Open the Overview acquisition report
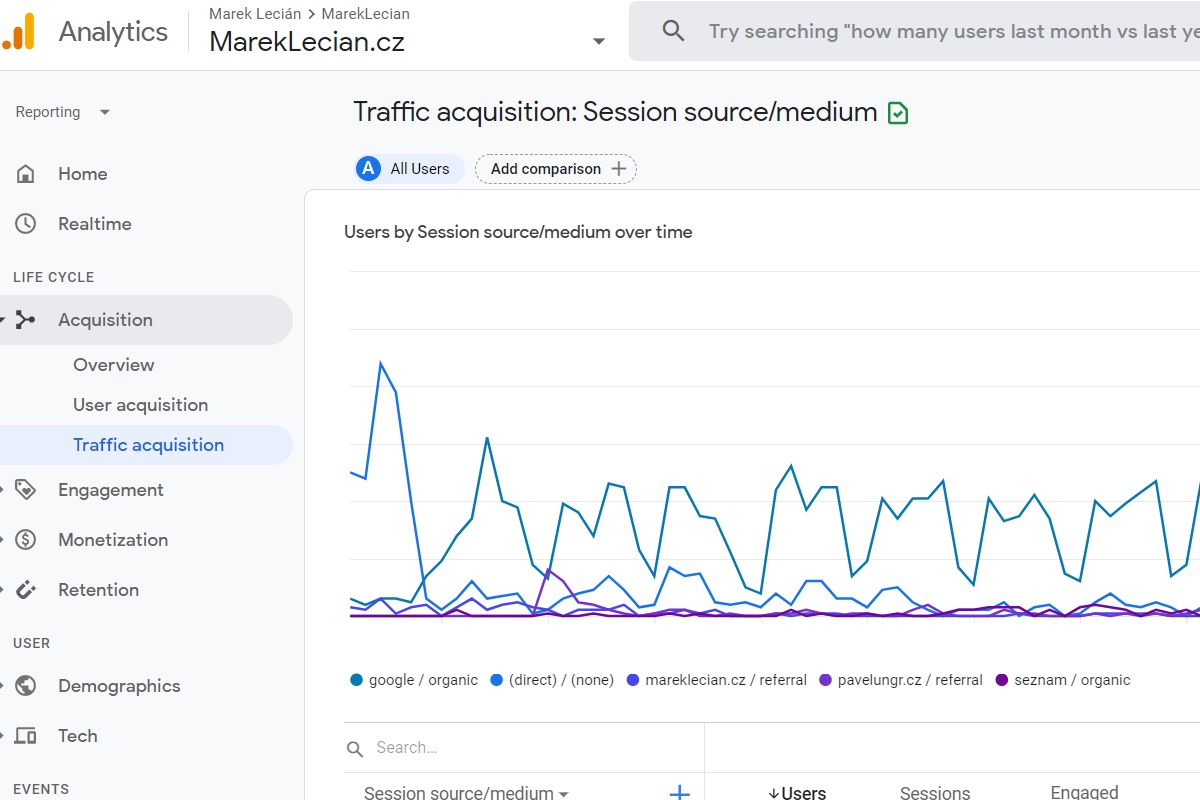1200x800 pixels. tap(114, 365)
